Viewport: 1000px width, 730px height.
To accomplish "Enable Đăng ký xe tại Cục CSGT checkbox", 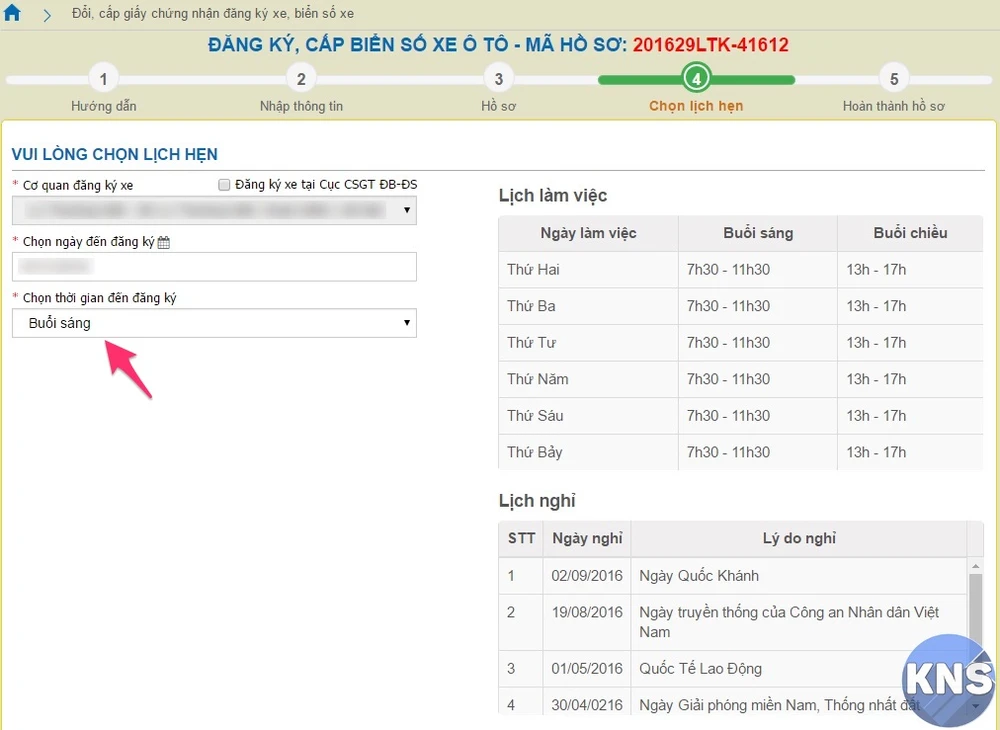I will [225, 185].
